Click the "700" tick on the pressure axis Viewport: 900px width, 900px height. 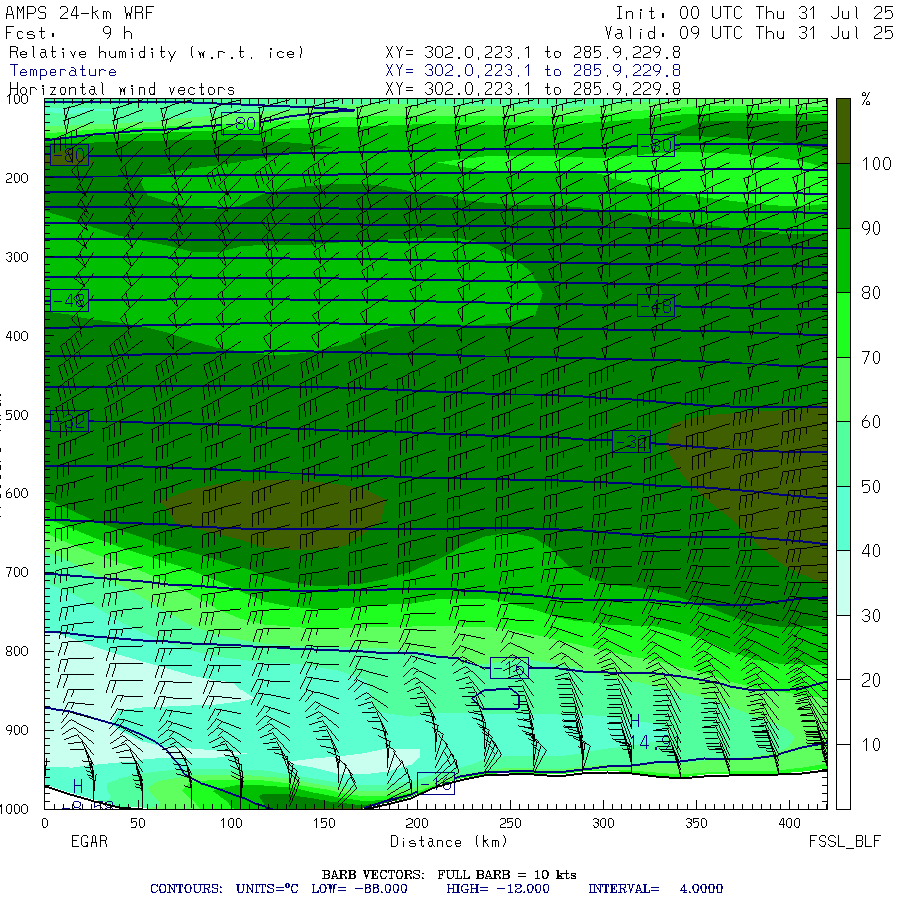click(17, 572)
